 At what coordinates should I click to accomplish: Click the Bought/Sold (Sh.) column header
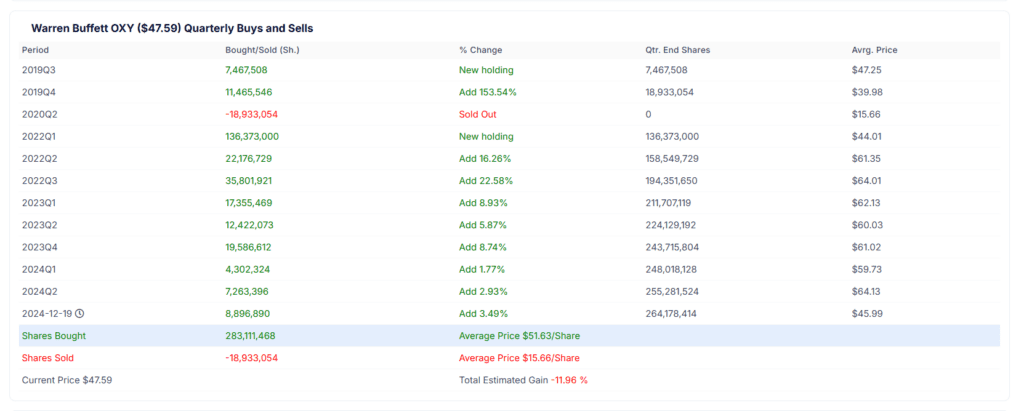coord(263,50)
